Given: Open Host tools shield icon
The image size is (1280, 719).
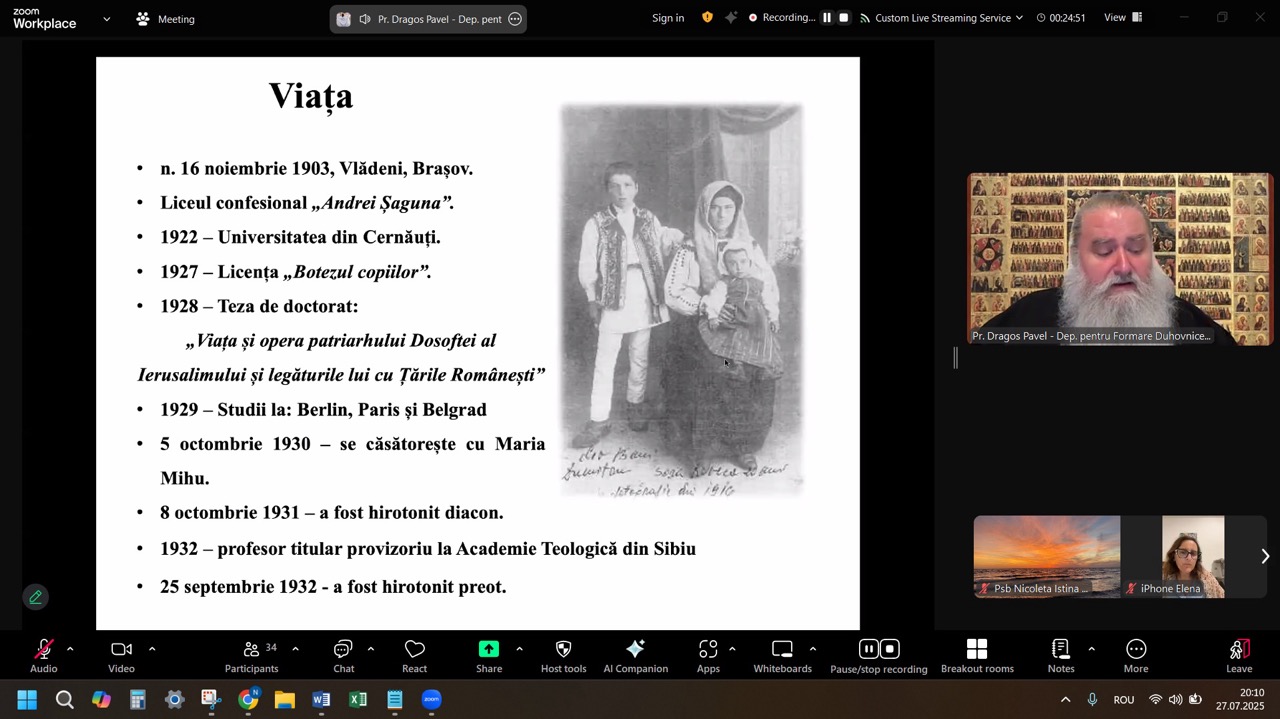Looking at the screenshot, I should 563,656.
